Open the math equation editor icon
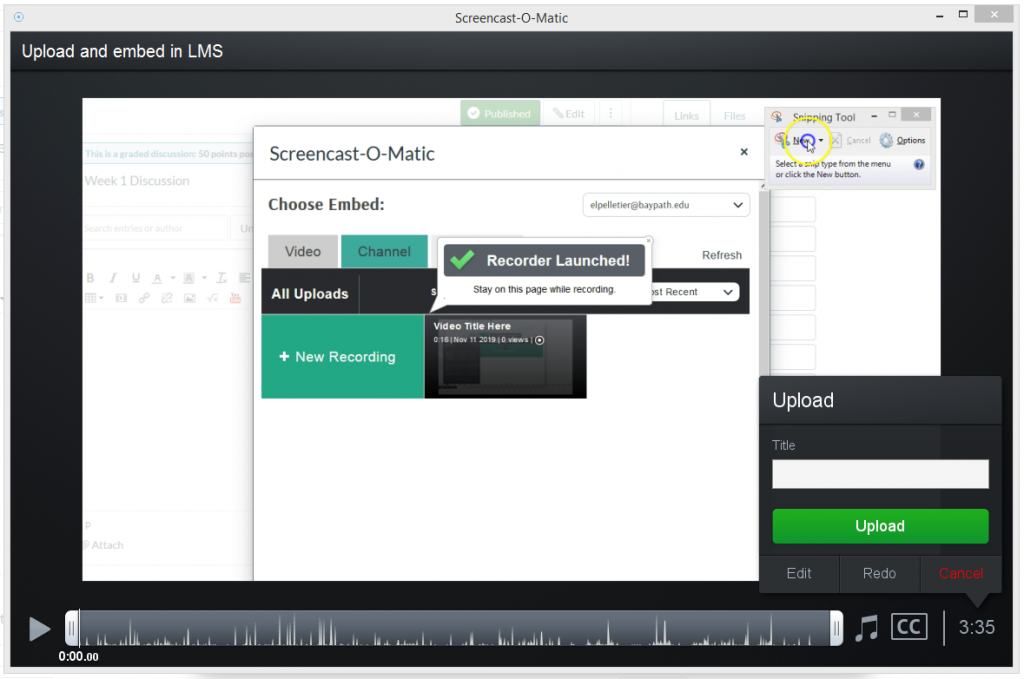This screenshot has height=679, width=1024. point(211,297)
